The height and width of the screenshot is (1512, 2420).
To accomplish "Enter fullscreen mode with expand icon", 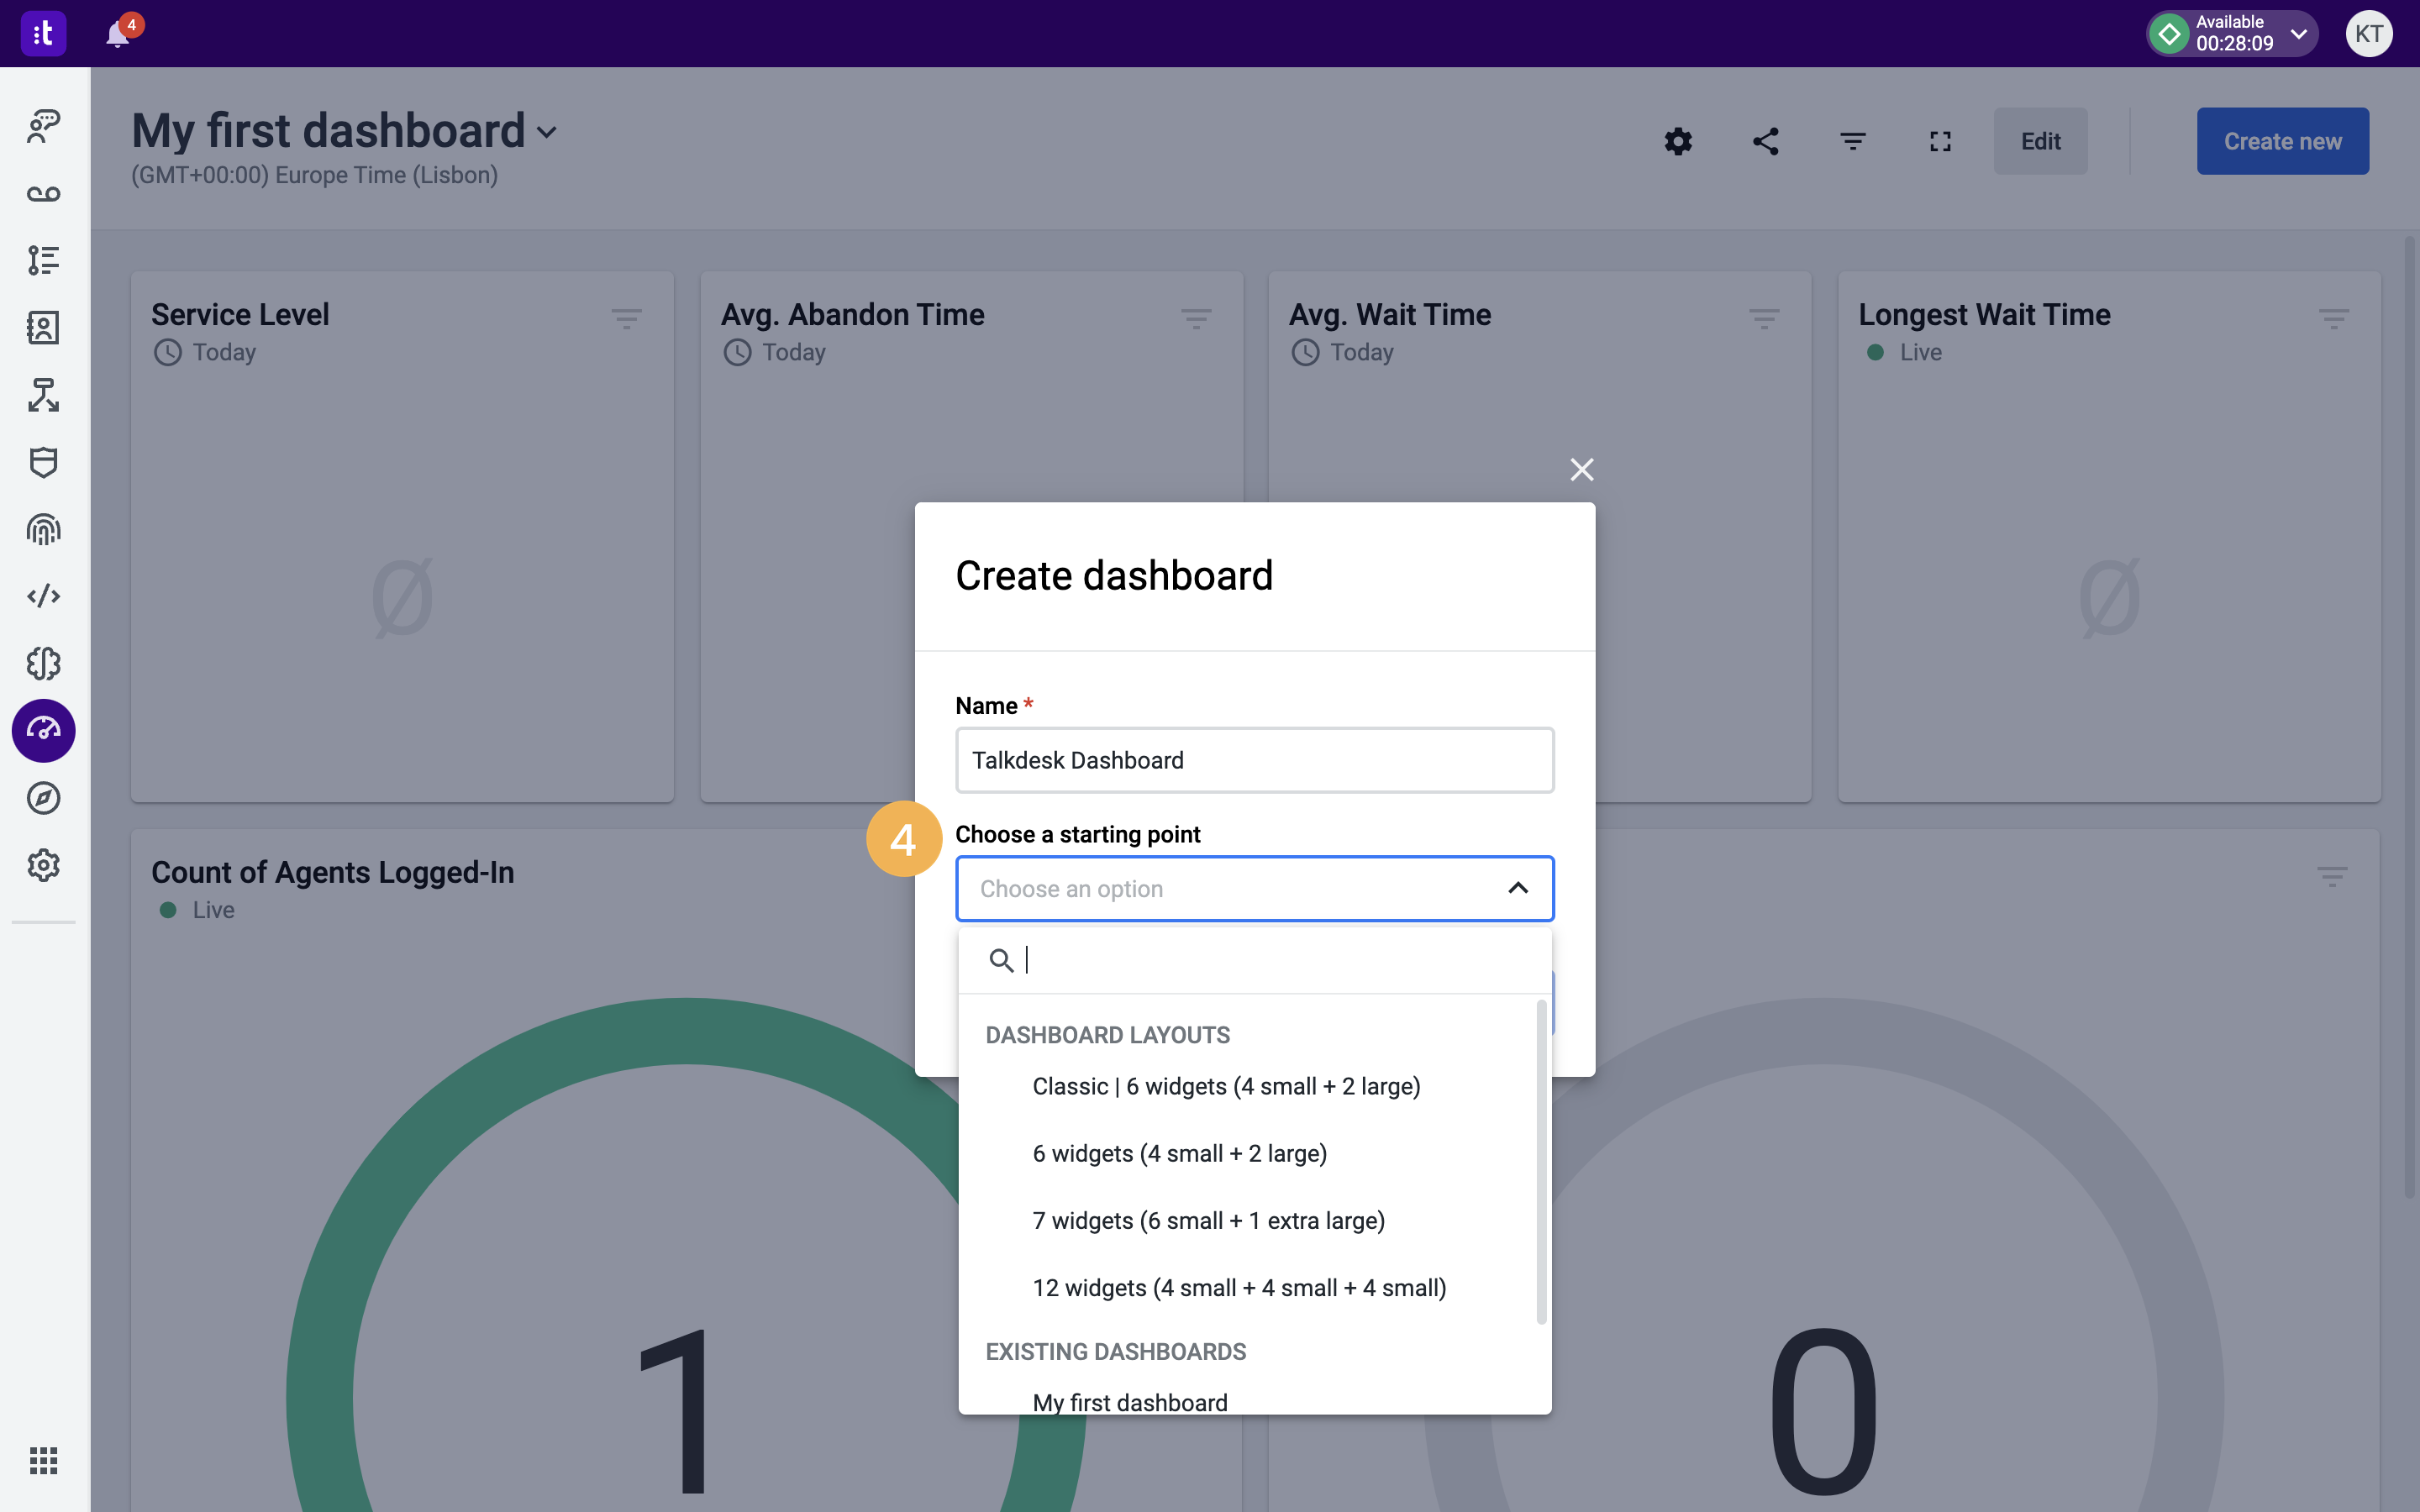I will (1940, 141).
